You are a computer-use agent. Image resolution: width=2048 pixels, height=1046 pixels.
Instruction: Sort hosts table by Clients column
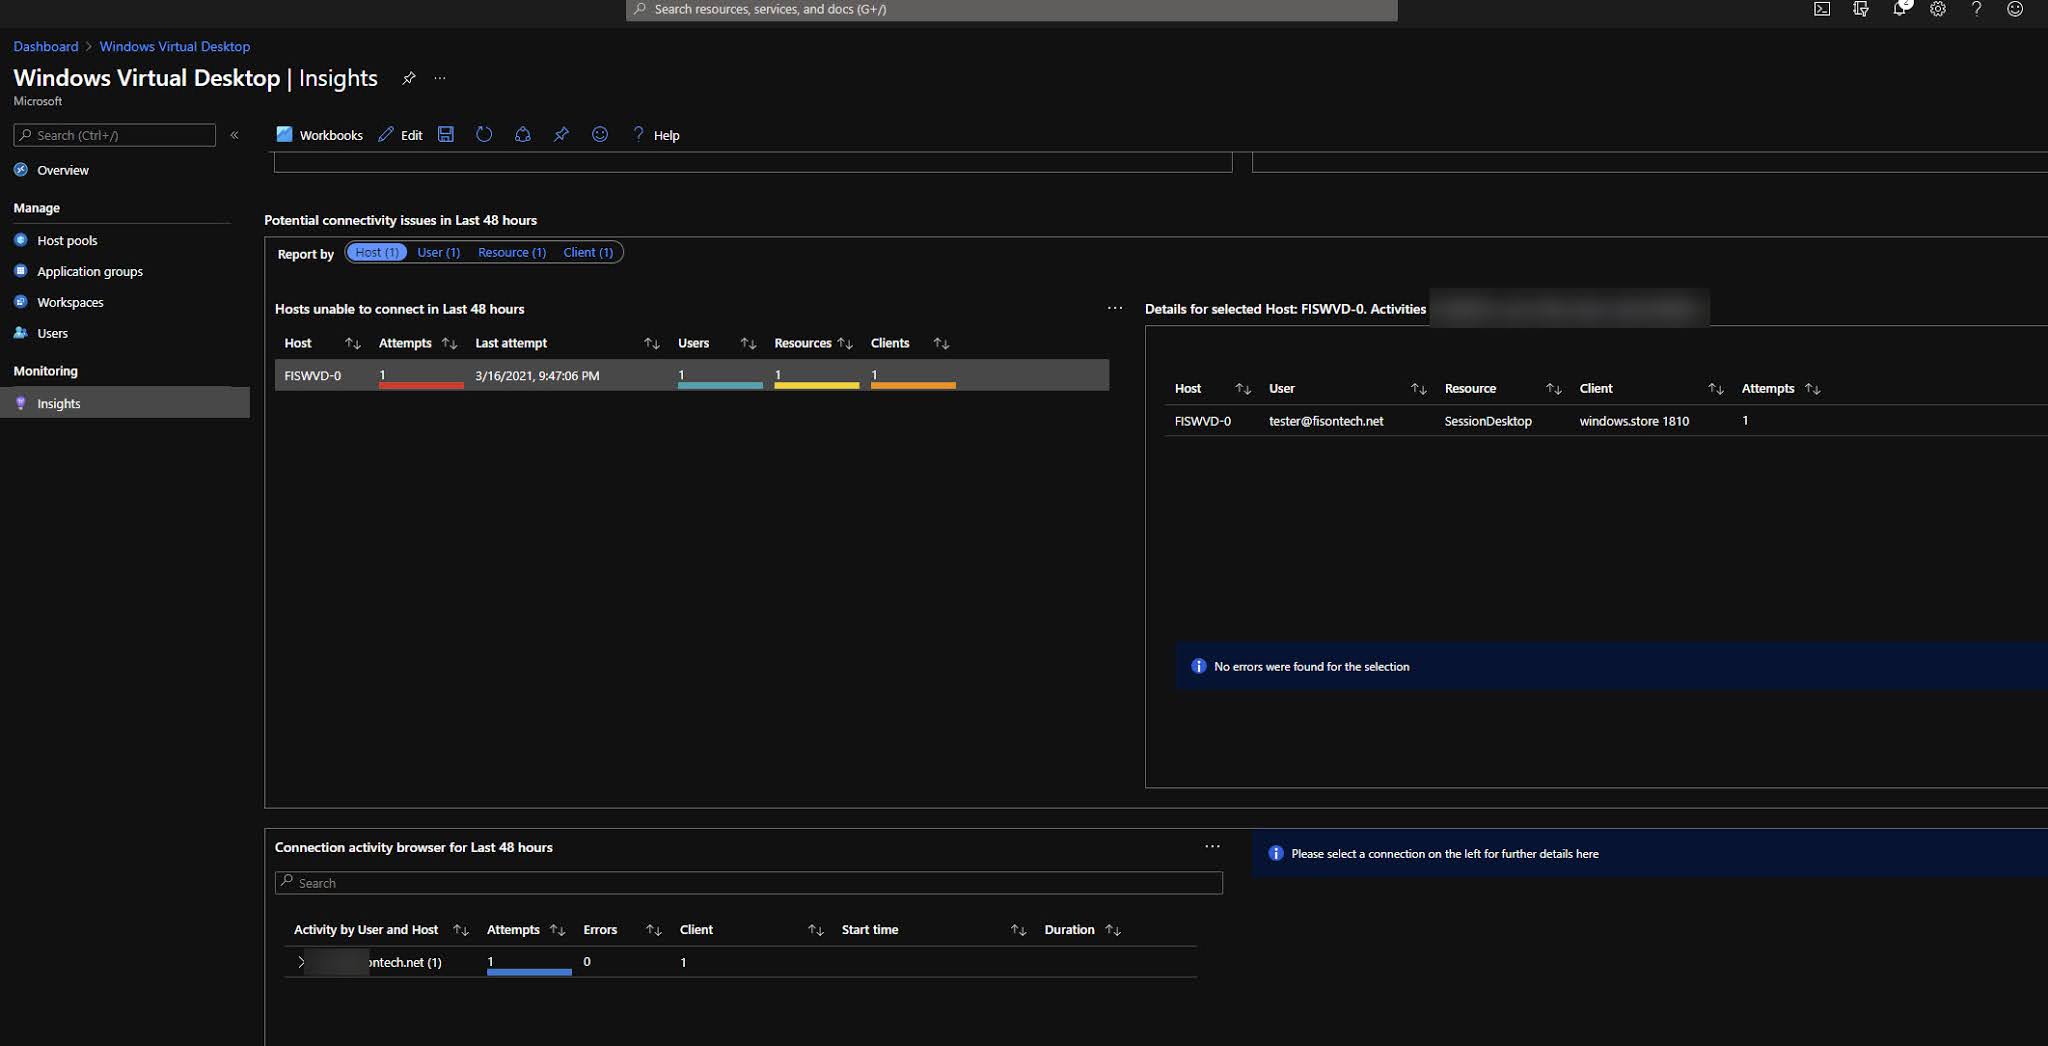[x=941, y=343]
